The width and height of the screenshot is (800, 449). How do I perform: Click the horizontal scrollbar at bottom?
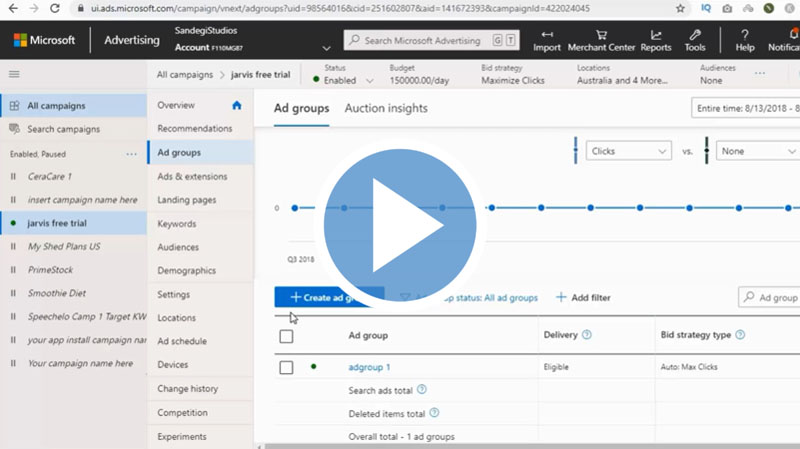tap(531, 446)
